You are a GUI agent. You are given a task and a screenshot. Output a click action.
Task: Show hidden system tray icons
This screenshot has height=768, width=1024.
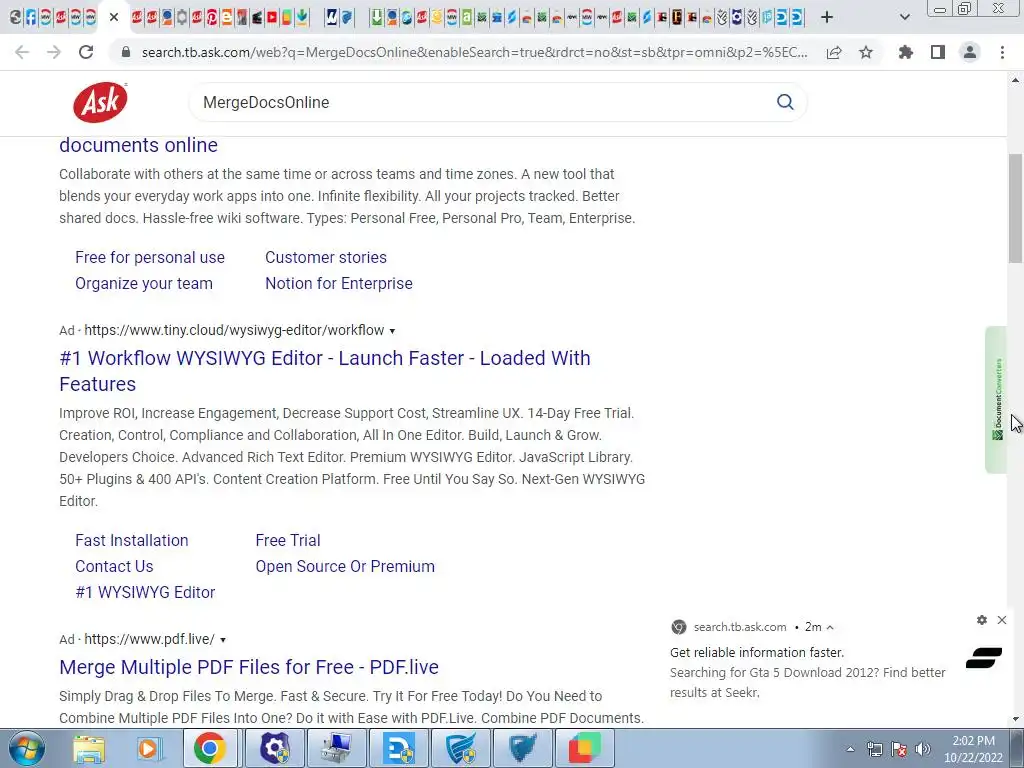click(x=850, y=749)
